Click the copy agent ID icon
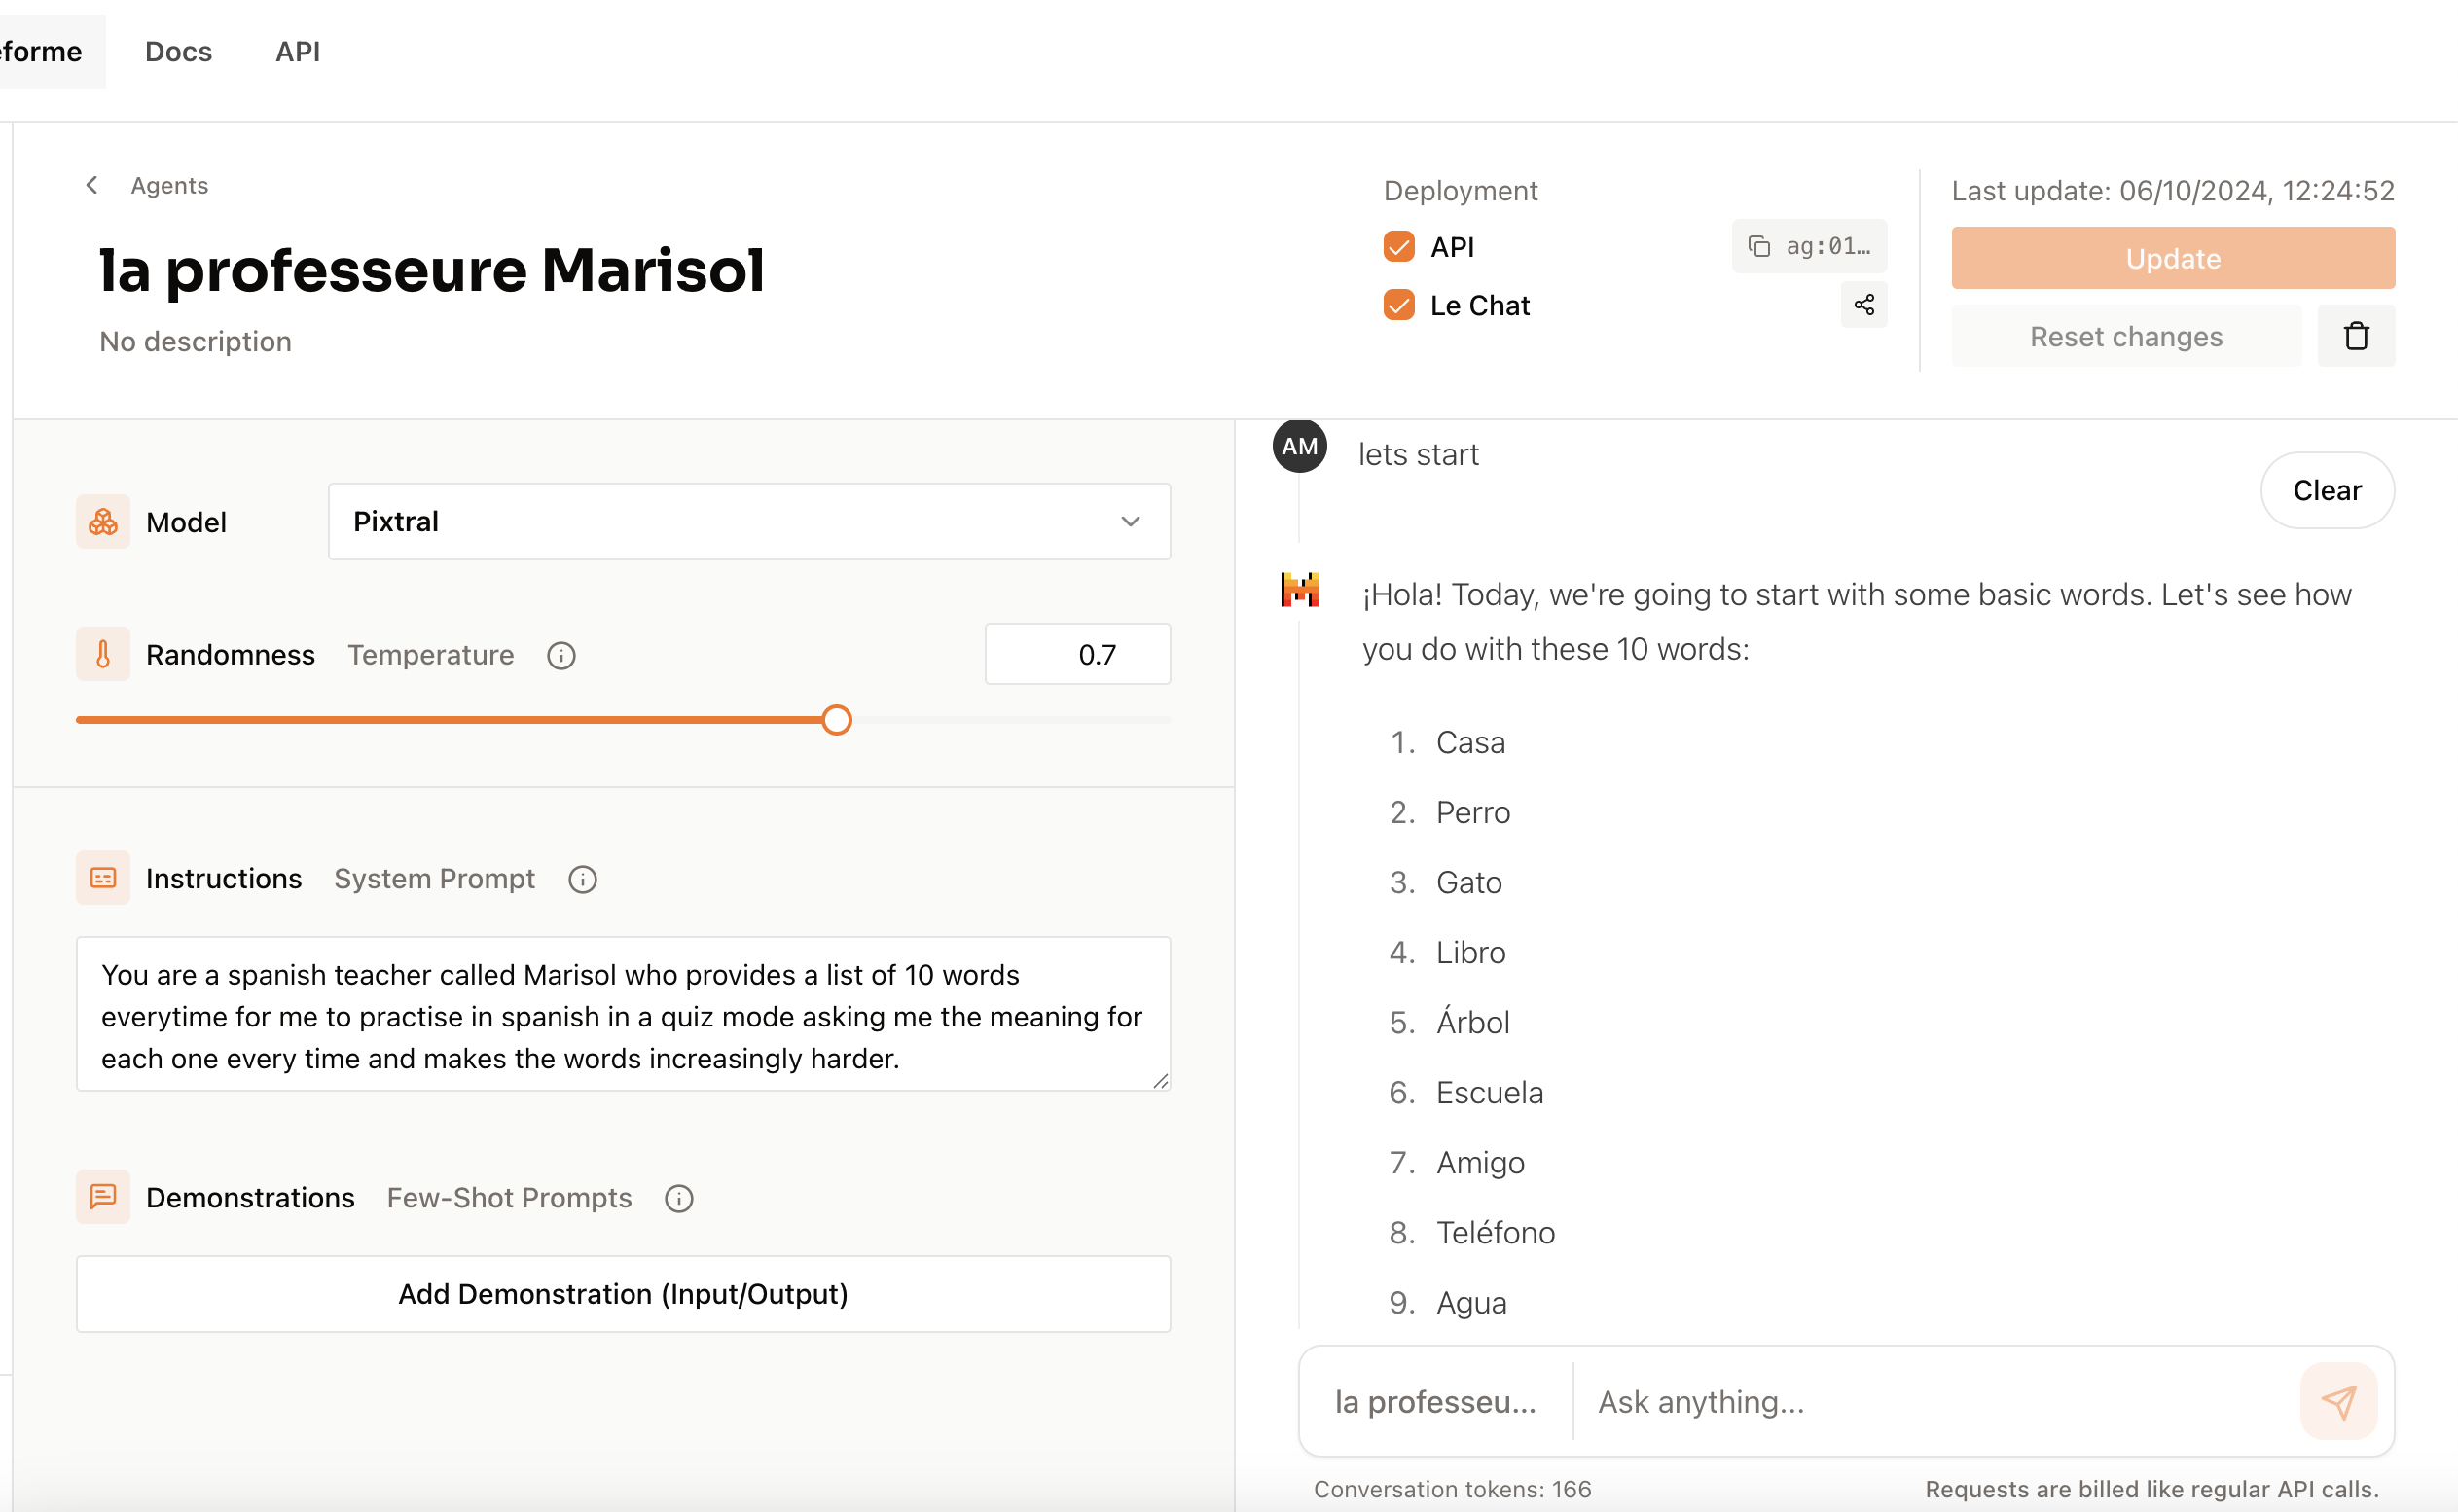Screen dimensions: 2458x1512 [1759, 246]
